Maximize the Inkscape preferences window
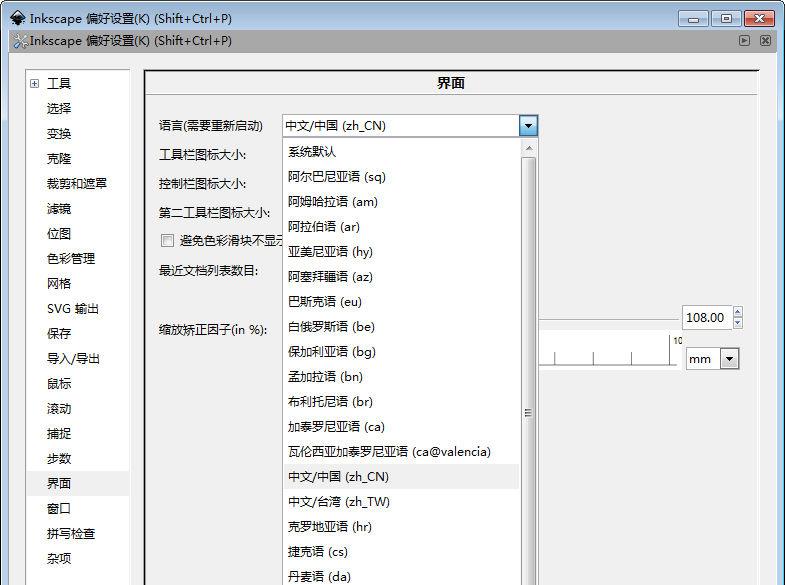The width and height of the screenshot is (785, 585). point(726,19)
